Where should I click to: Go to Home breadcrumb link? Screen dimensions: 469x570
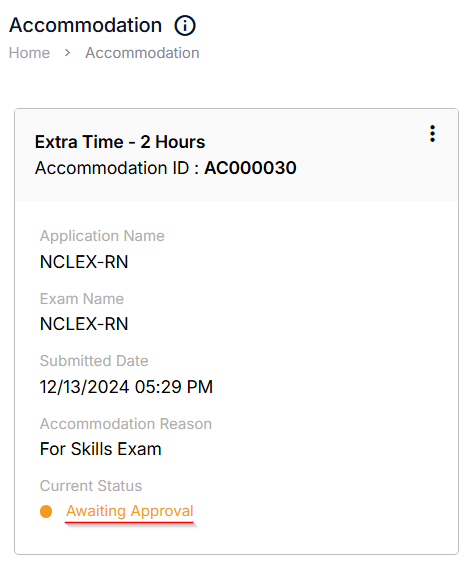pos(29,53)
